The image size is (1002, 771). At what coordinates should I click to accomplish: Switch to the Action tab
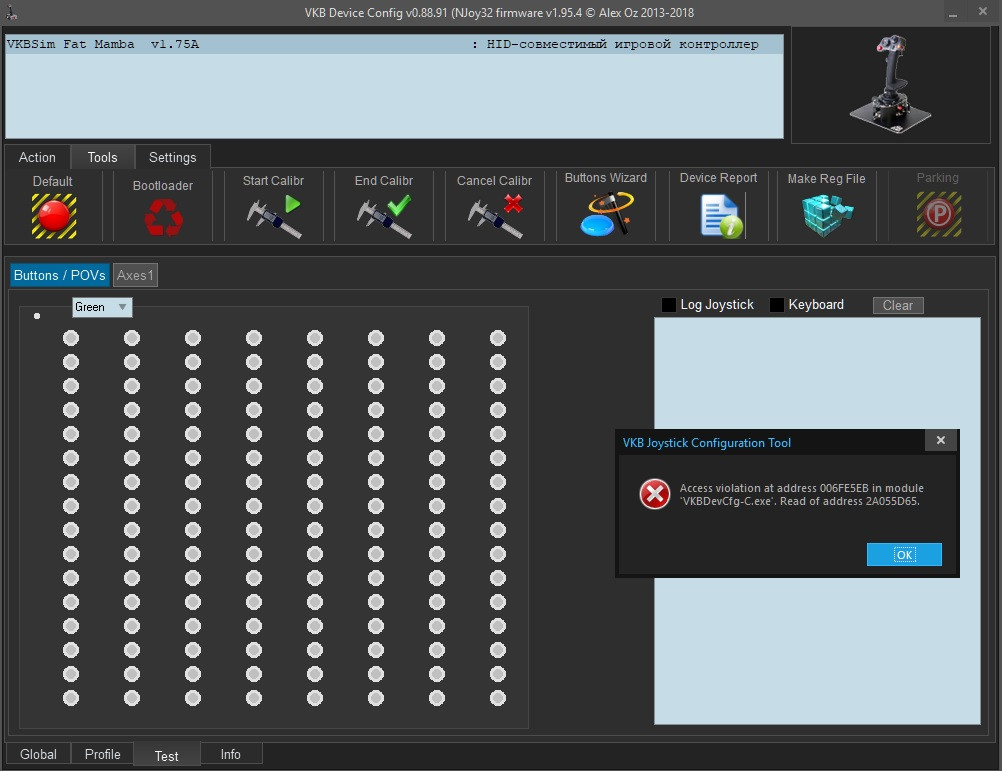point(37,157)
